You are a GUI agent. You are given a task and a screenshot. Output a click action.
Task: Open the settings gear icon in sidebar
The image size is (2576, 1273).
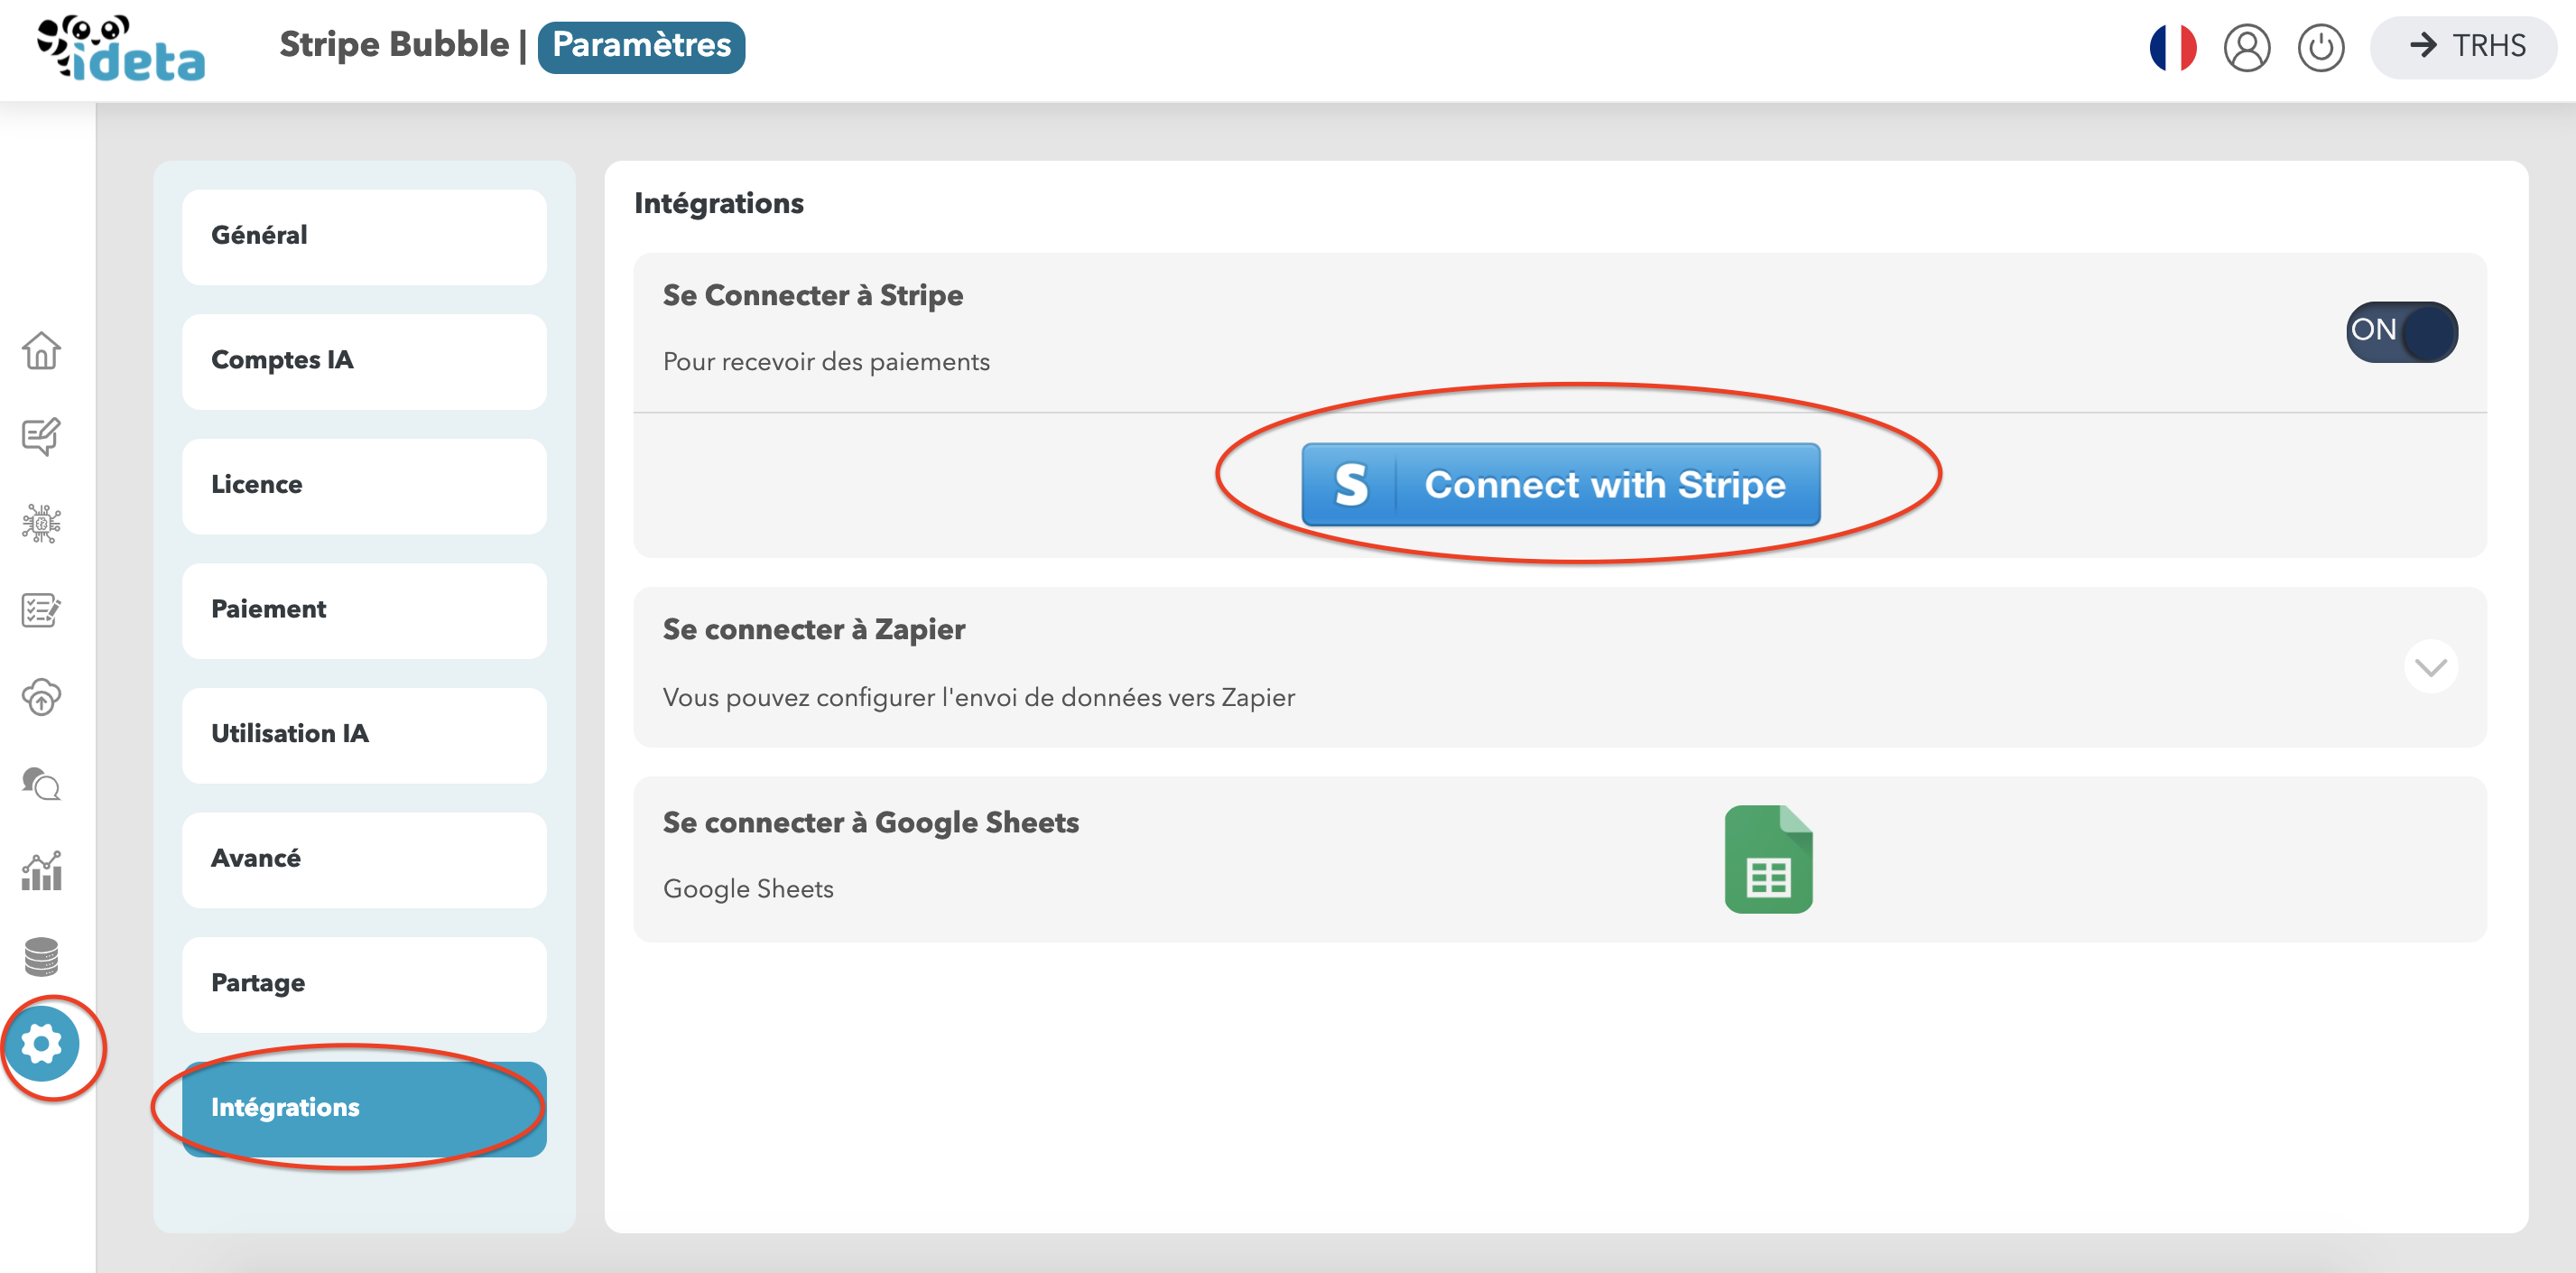coord(41,1044)
